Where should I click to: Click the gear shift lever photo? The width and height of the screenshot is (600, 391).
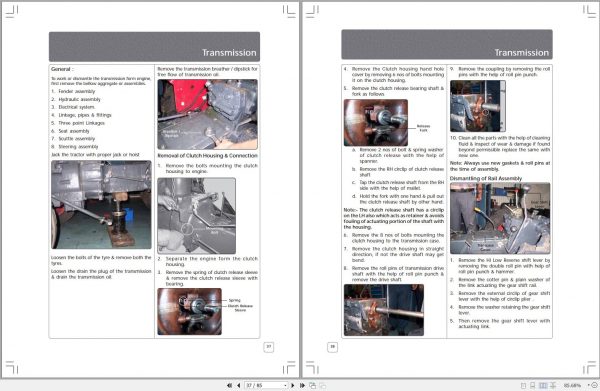point(500,218)
